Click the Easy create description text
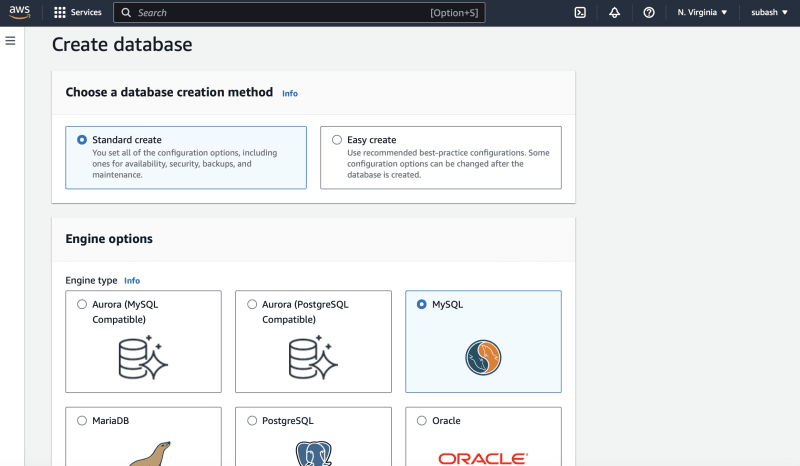800x466 pixels. click(448, 163)
